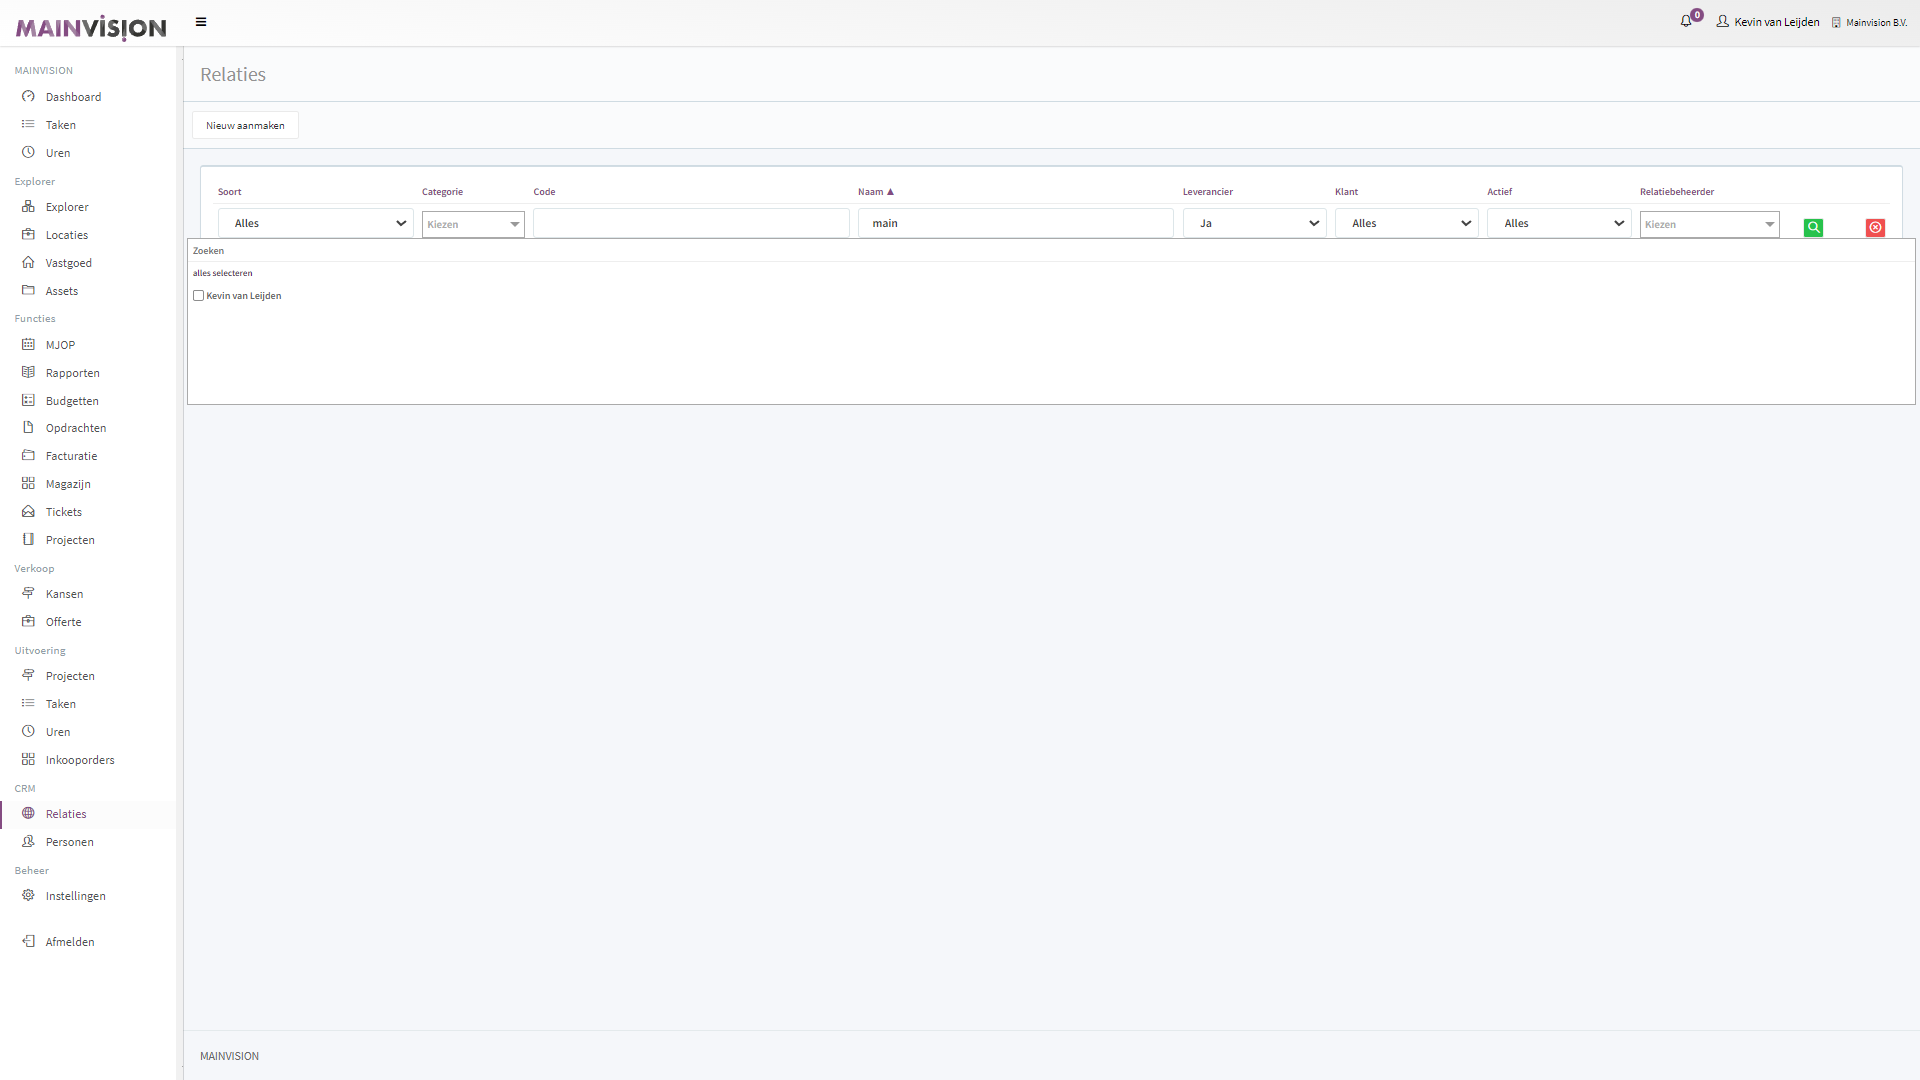Click the Nieuw aanmaken button
Viewport: 1920px width, 1080px height.
245,126
